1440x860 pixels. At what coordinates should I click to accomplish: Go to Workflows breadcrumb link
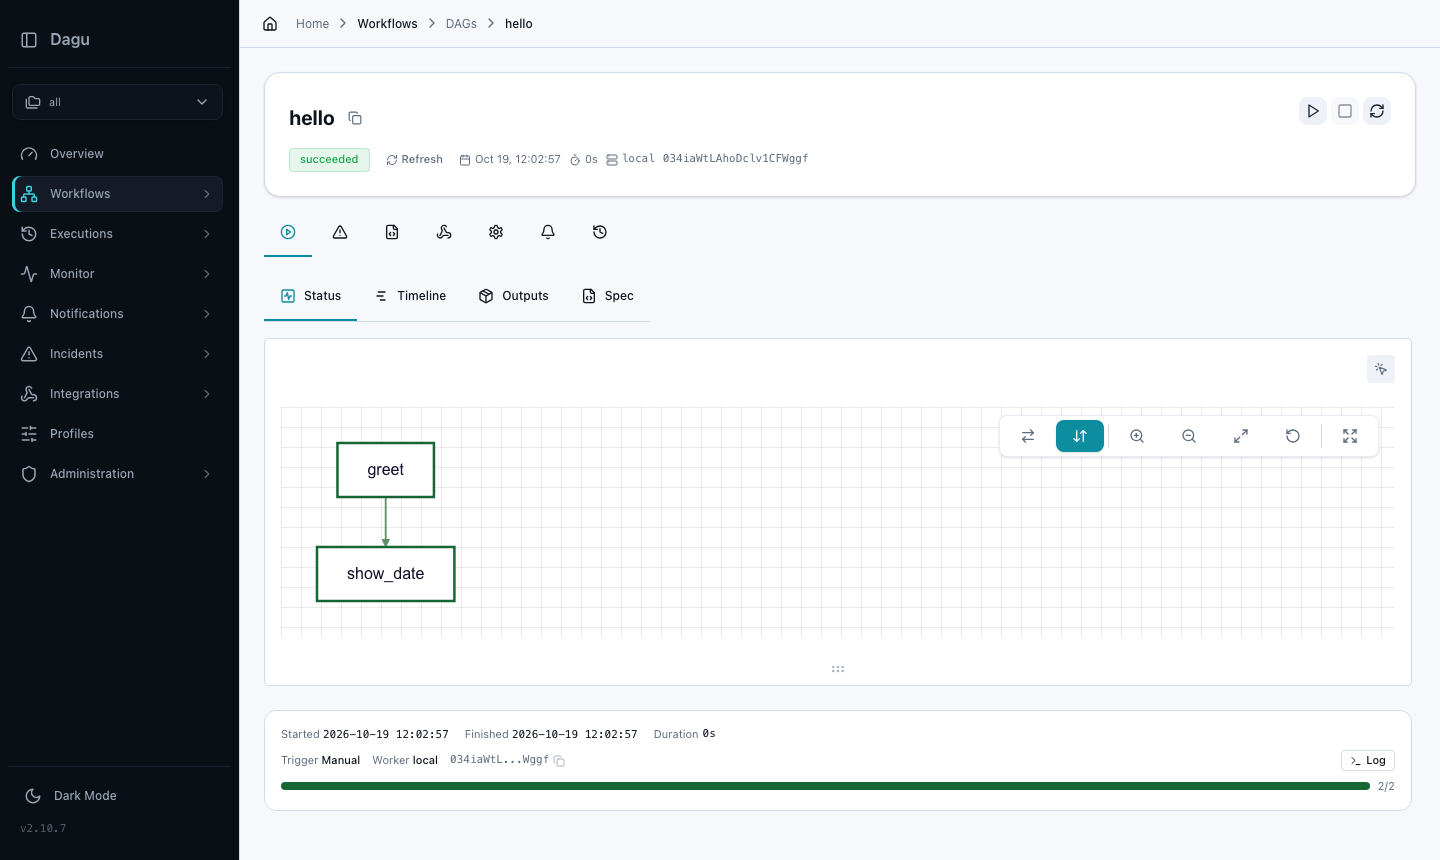387,24
